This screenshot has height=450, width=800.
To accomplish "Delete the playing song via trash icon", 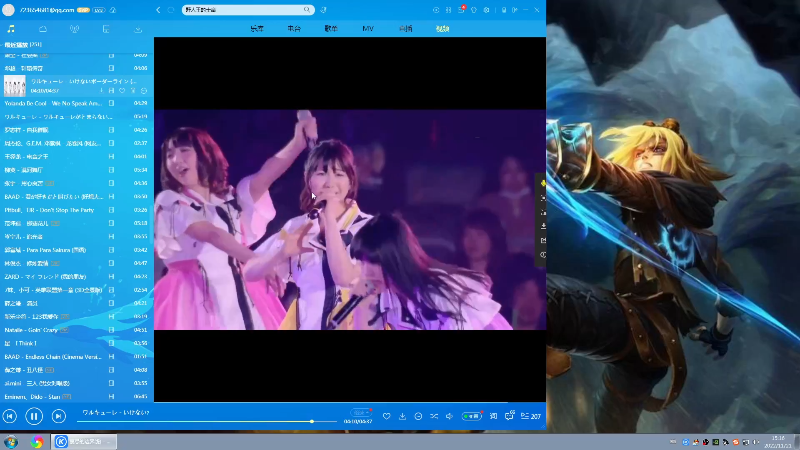I will pyautogui.click(x=133, y=91).
